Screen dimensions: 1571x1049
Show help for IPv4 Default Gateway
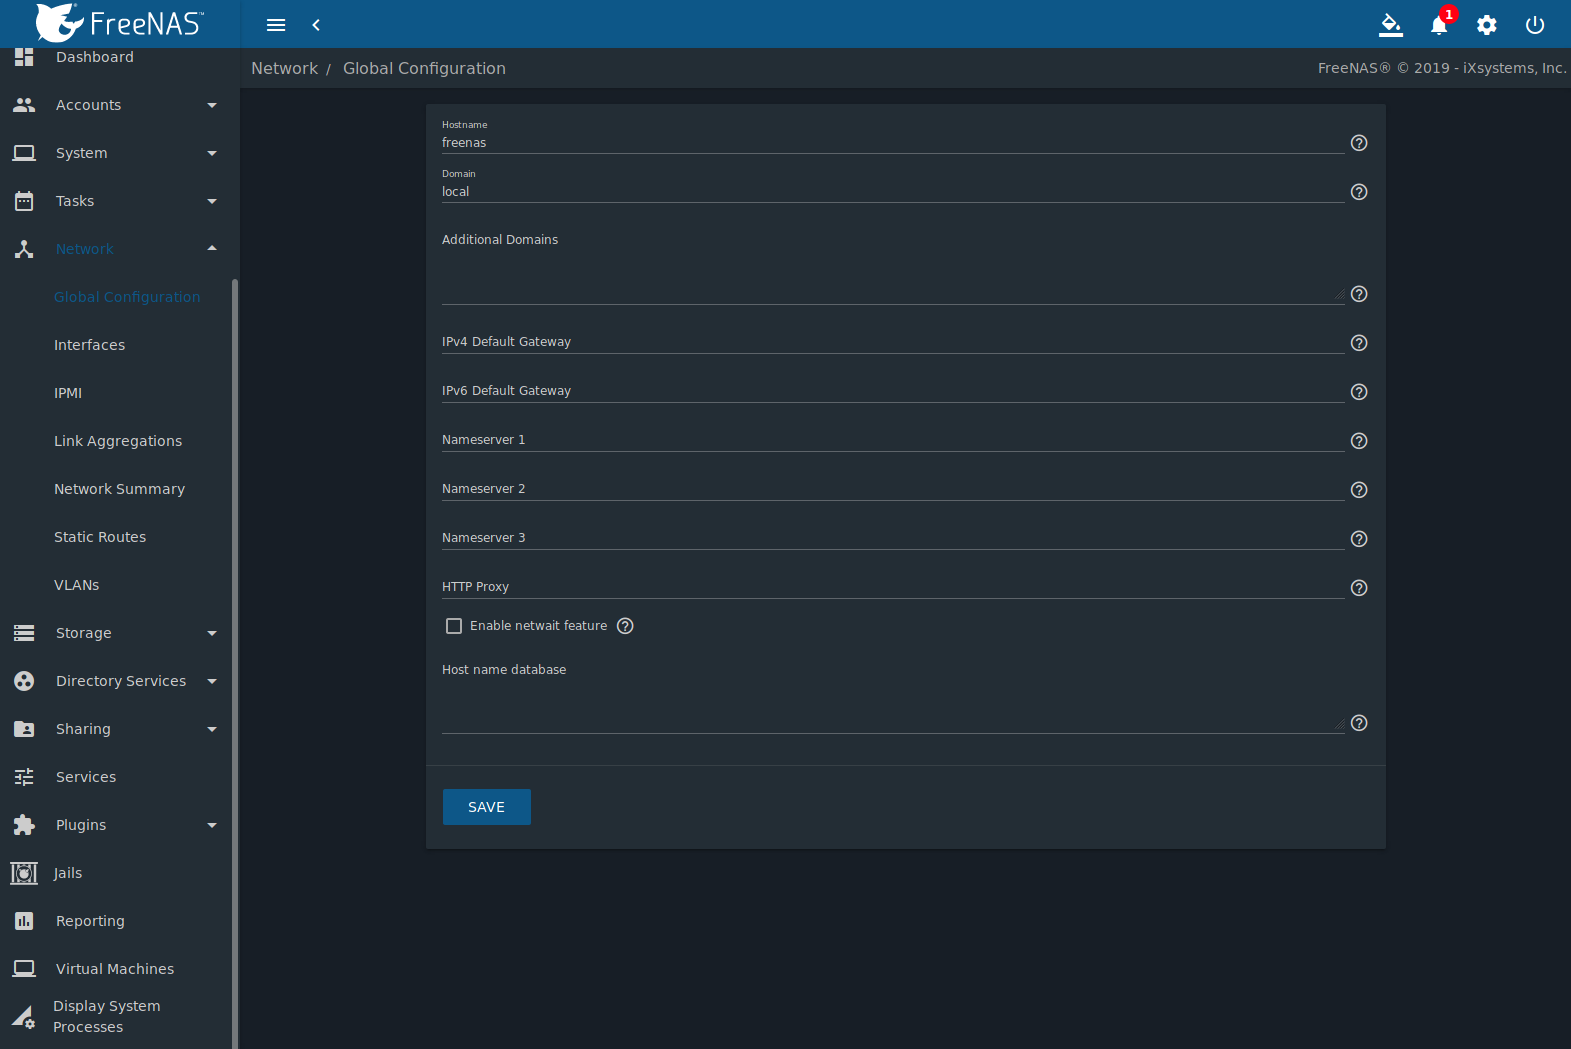1359,343
